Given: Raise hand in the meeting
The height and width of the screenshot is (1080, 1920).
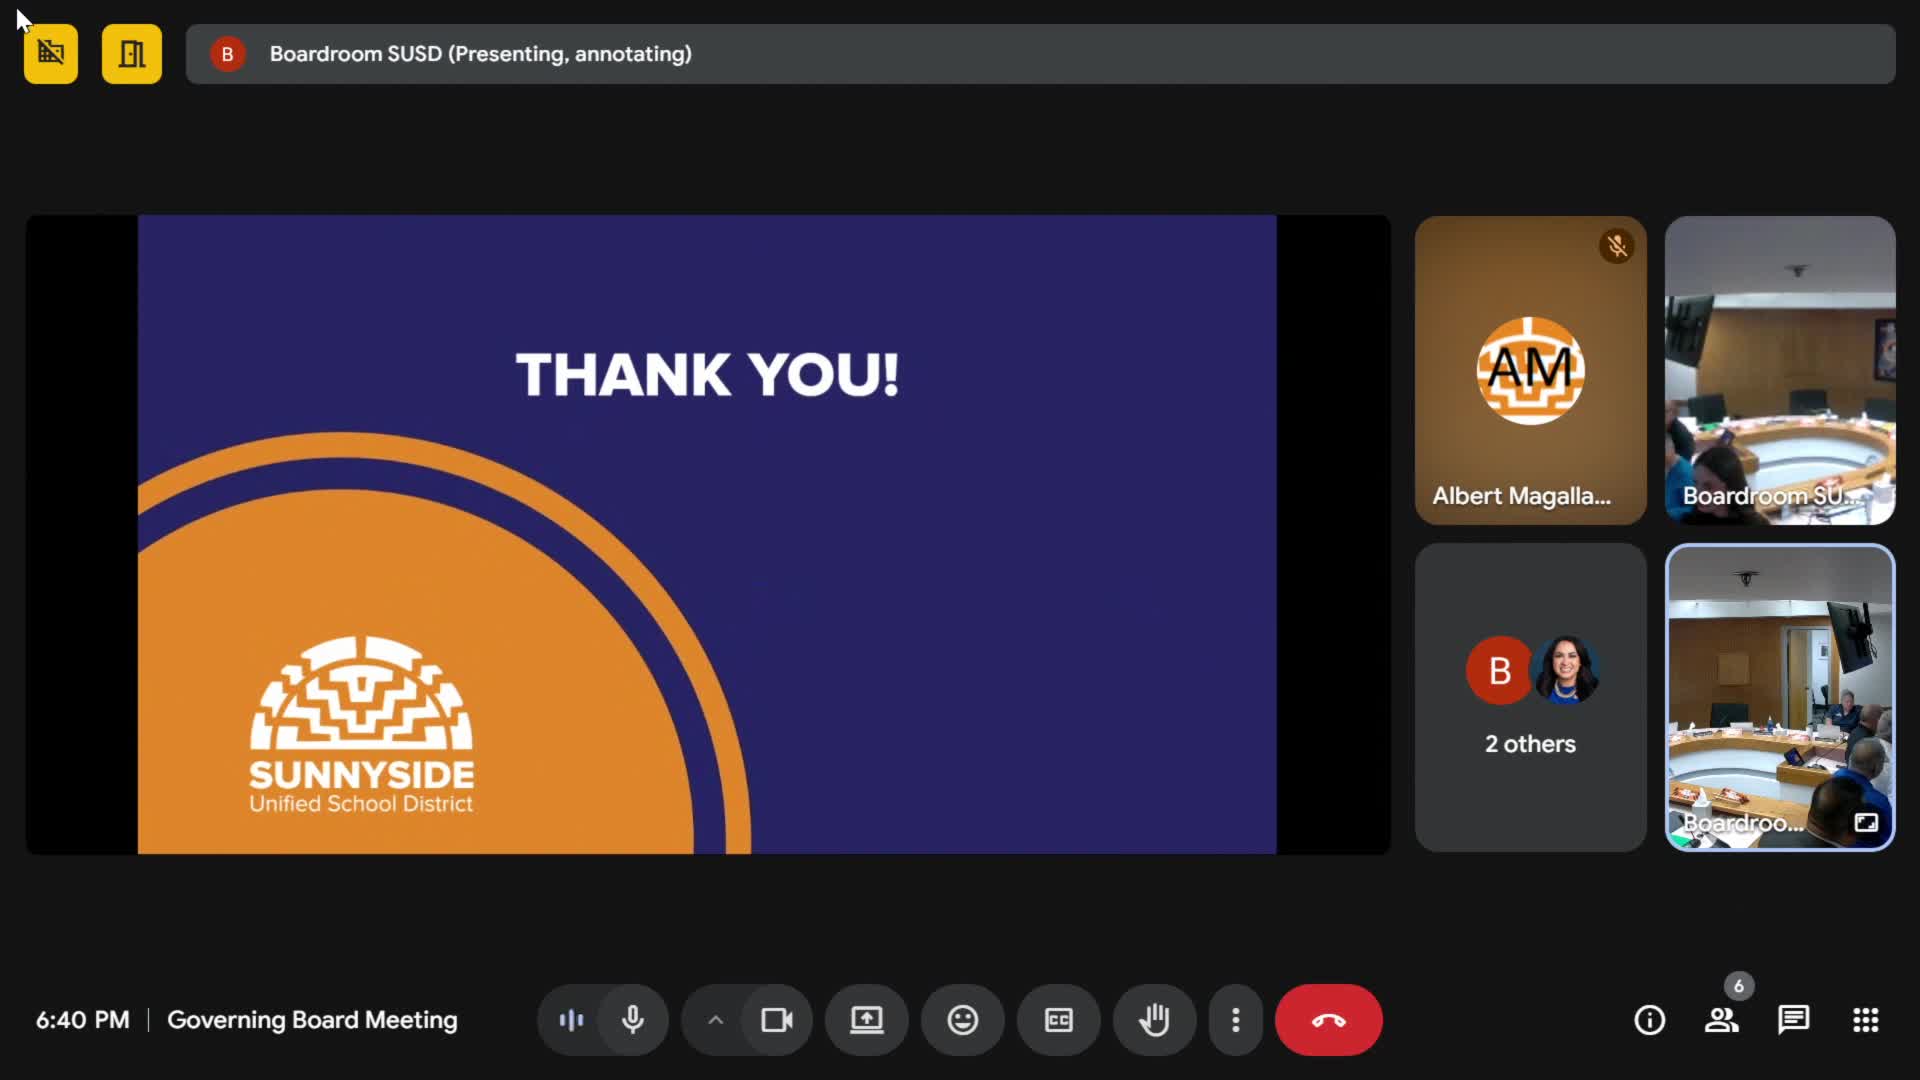Looking at the screenshot, I should [x=1154, y=1020].
